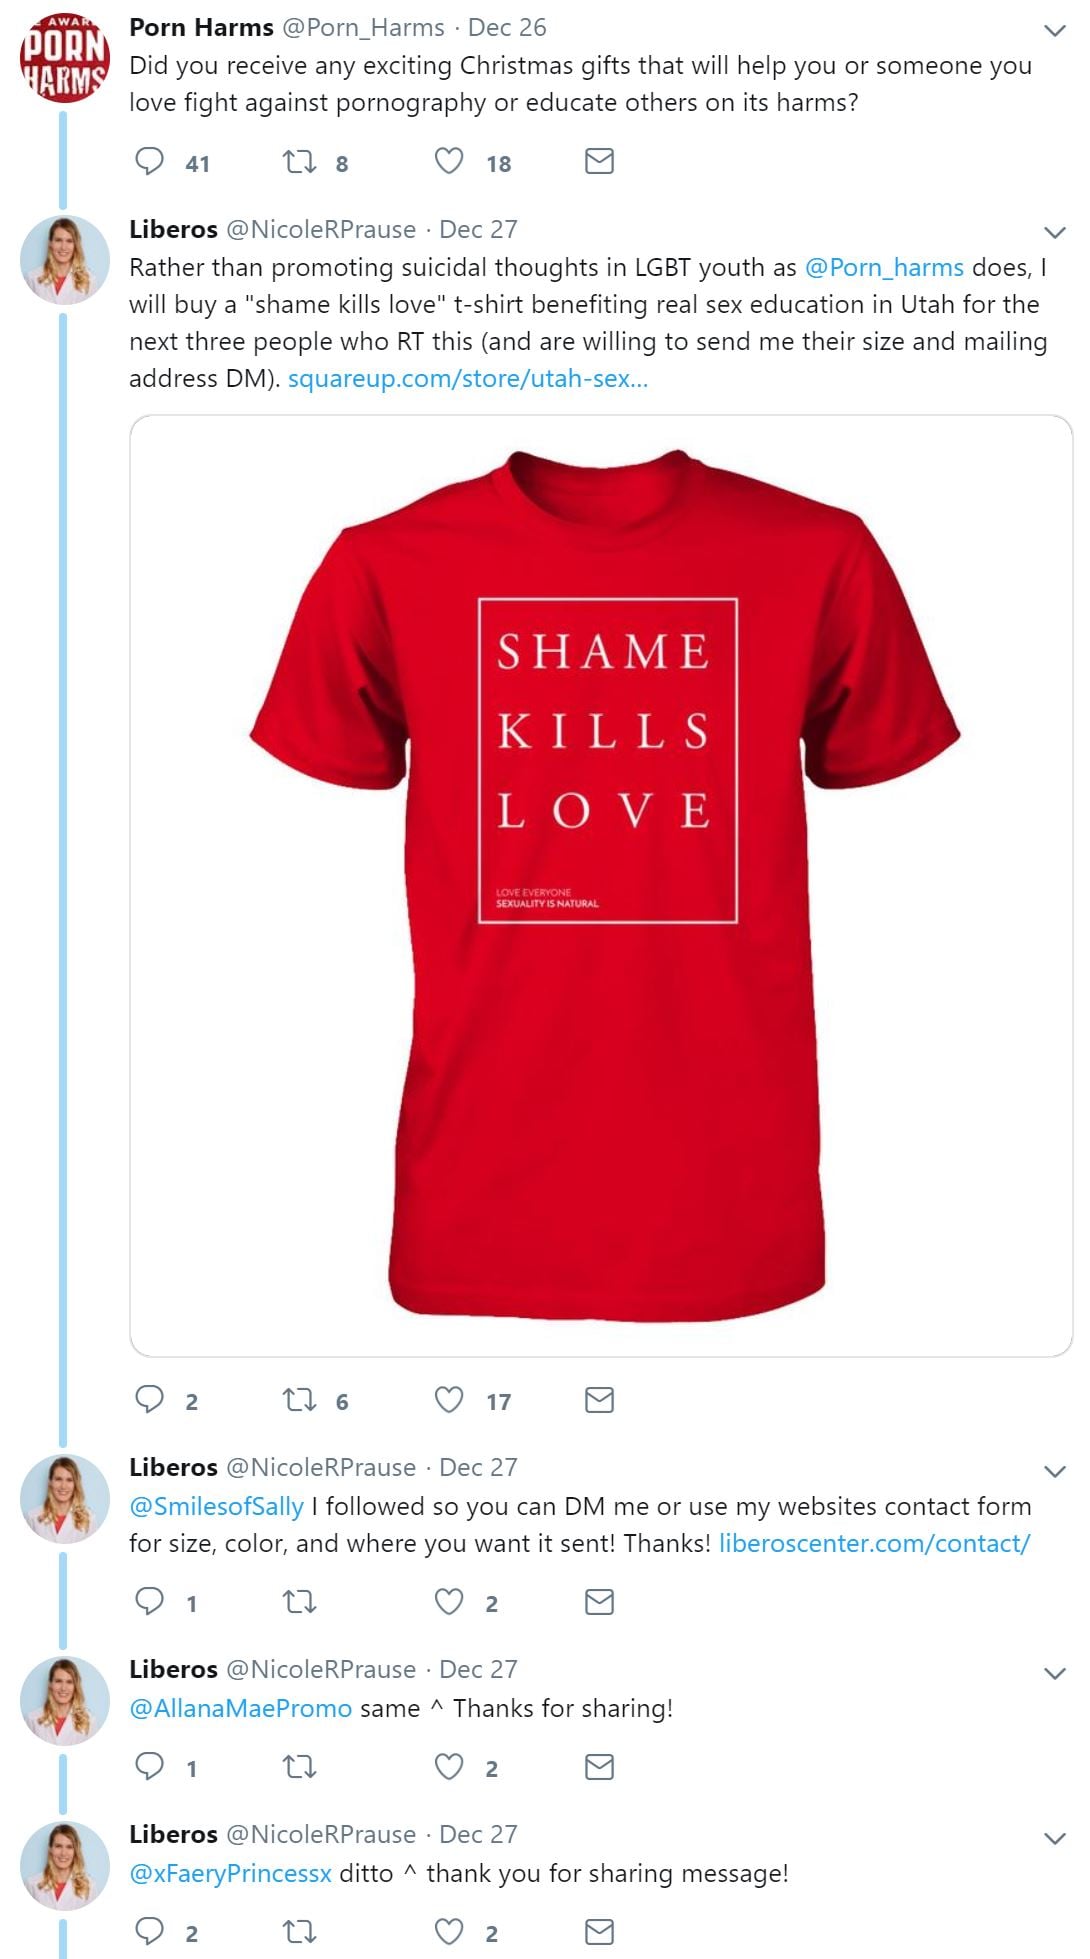This screenshot has height=1959, width=1090.
Task: Open the @SmilesofSally tweet's more-options chevron
Action: (x=1054, y=1471)
